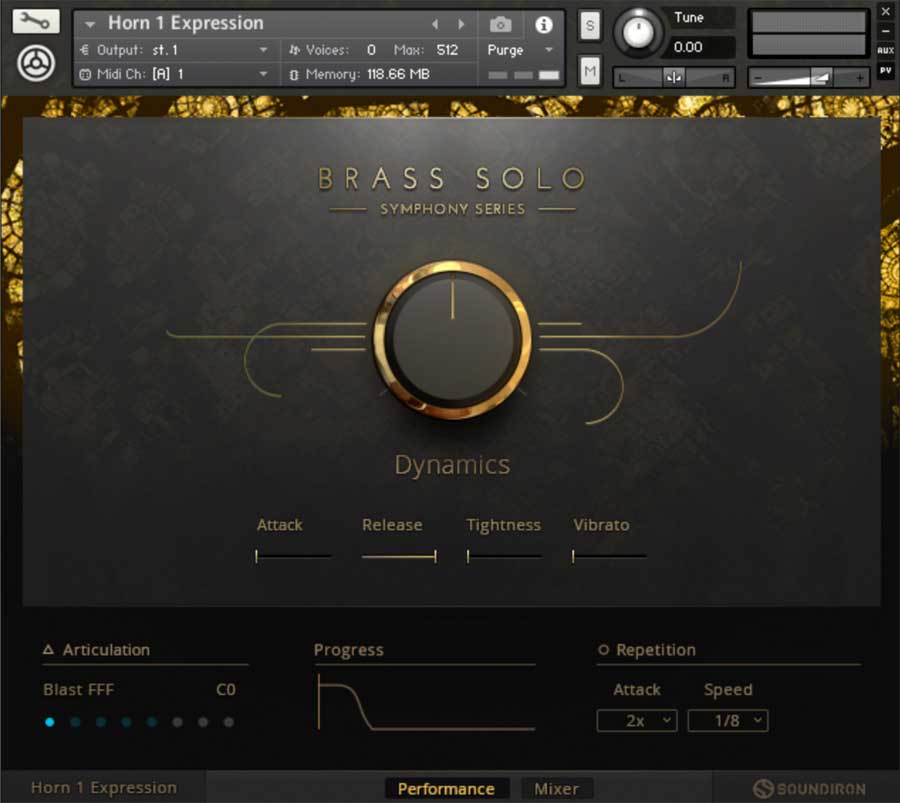Open the Output st. 1 dropdown
This screenshot has width=900, height=803.
tap(174, 50)
